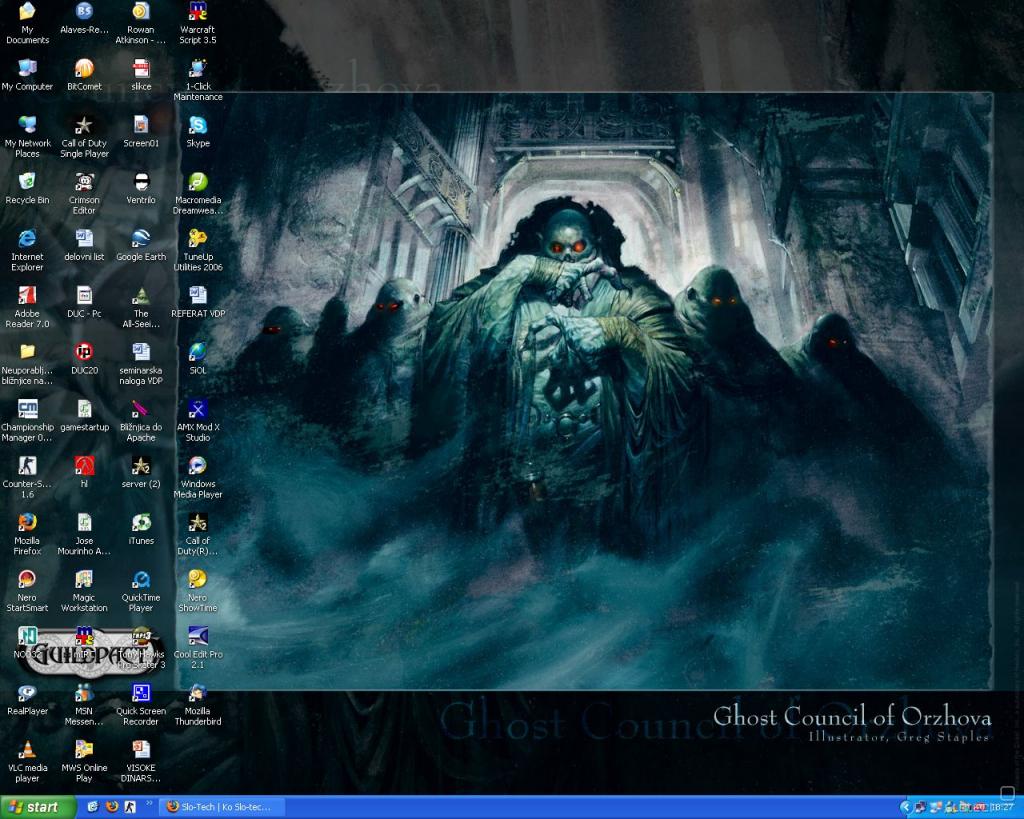This screenshot has height=819, width=1024.
Task: Launch Internet Explorer from the desktop
Action: (x=27, y=250)
